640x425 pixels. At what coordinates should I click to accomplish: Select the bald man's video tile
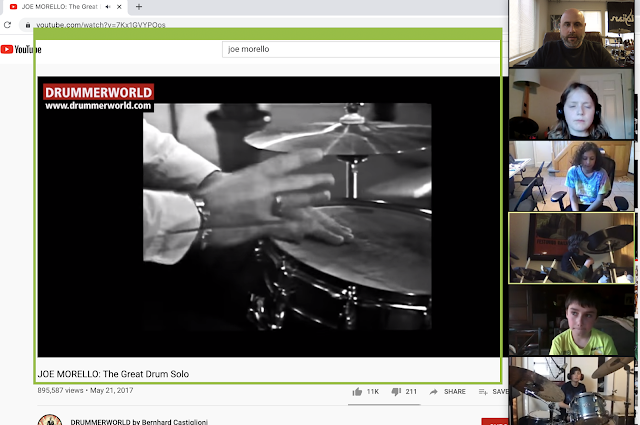[571, 34]
